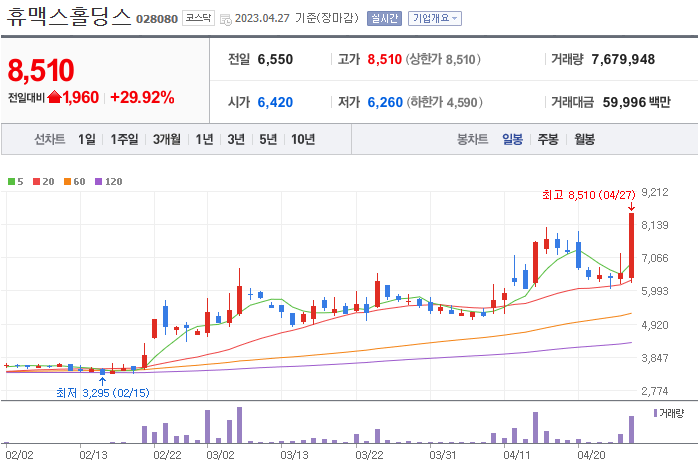Select the 10년 line chart tab
This screenshot has height=471, width=698.
point(303,139)
